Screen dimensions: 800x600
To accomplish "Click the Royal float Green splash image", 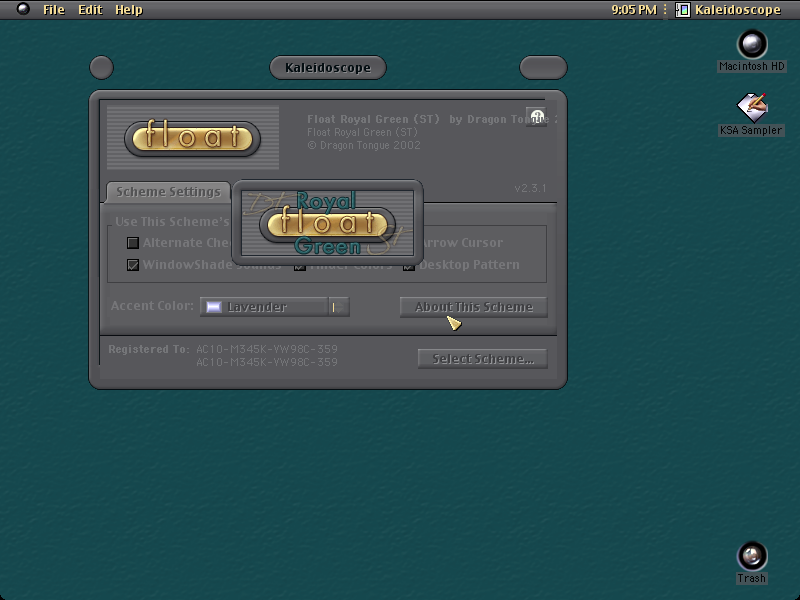I will (328, 223).
